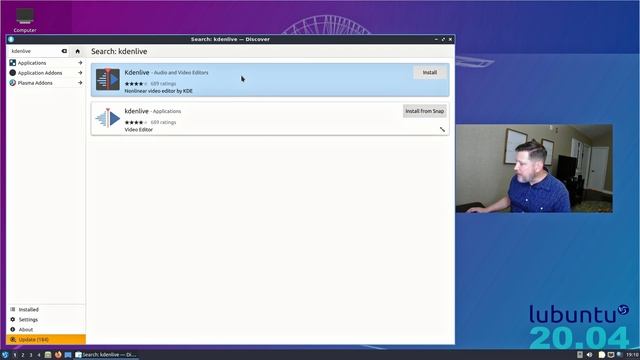640x360 pixels.
Task: Maximize the Discover window
Action: tap(443, 39)
